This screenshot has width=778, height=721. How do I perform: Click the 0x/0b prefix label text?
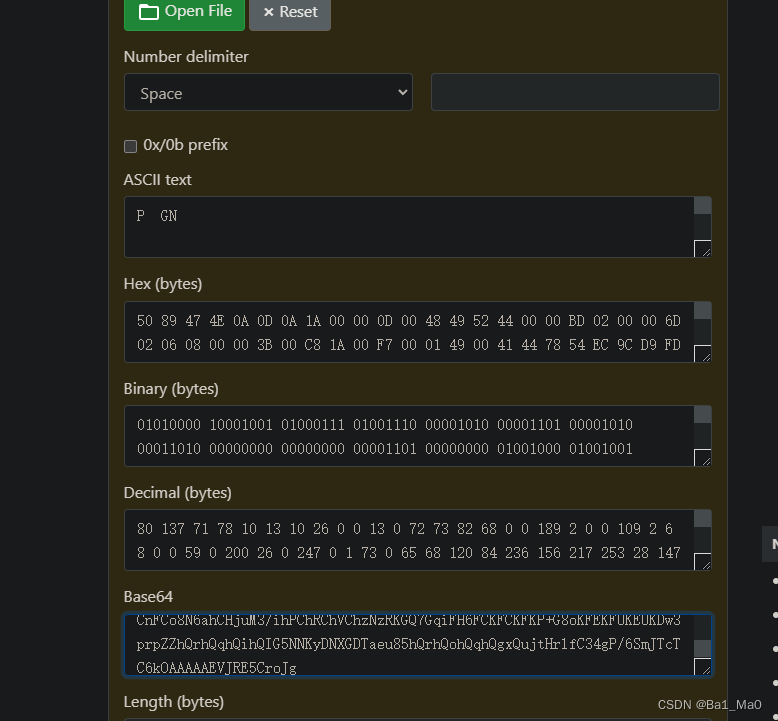[186, 145]
